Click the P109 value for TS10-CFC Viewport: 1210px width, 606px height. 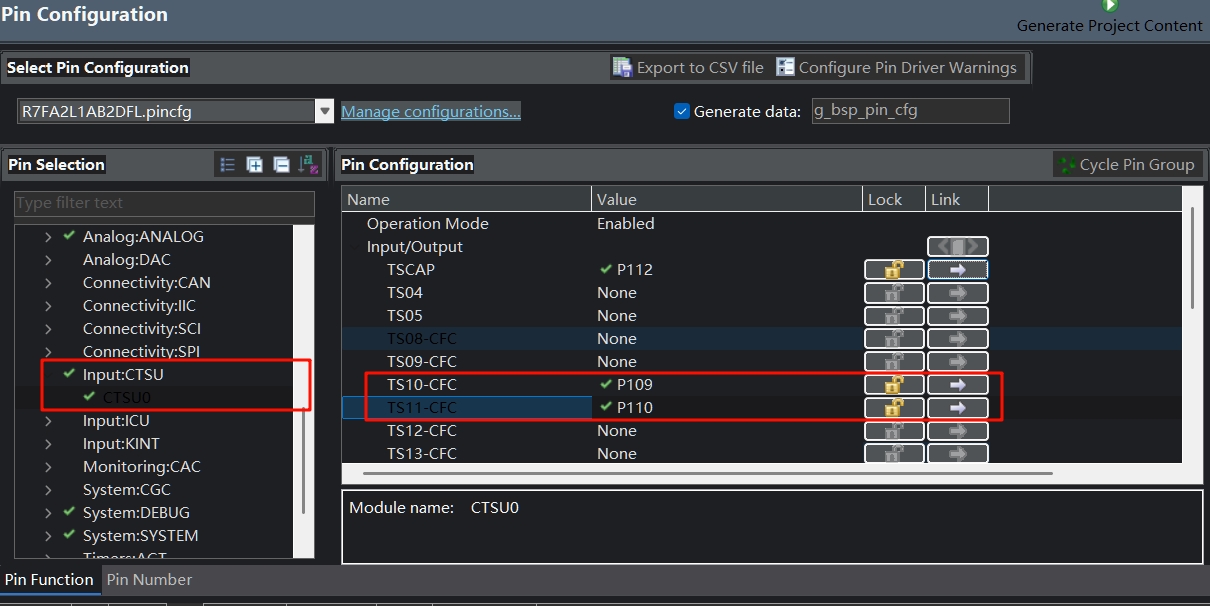(635, 385)
